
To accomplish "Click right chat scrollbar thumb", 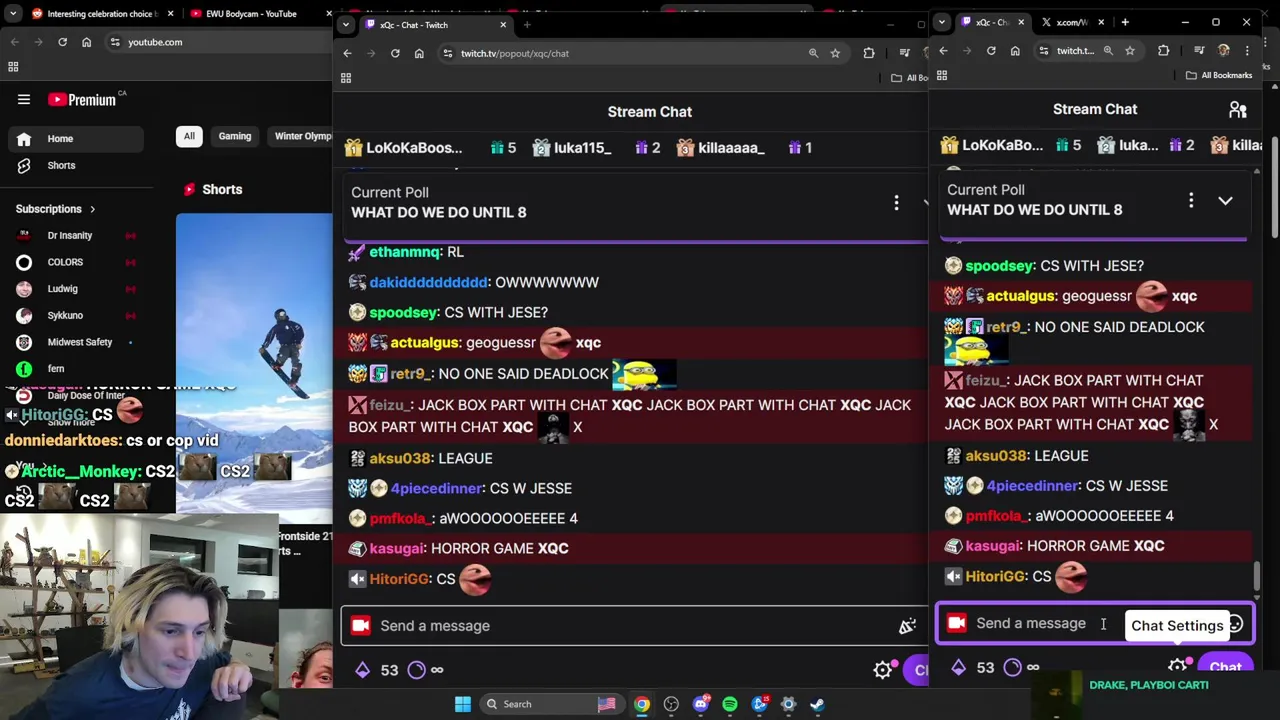I will [1257, 576].
